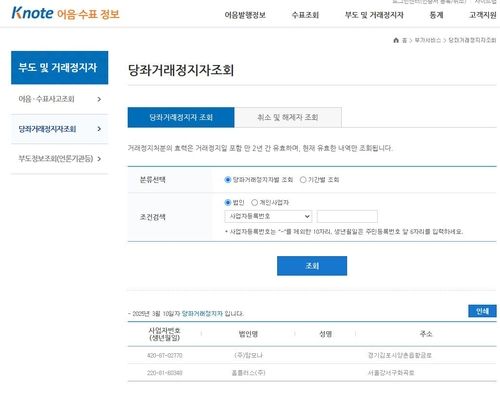Switch to 취소 및 해제자 조회 tab

pyautogui.click(x=288, y=117)
